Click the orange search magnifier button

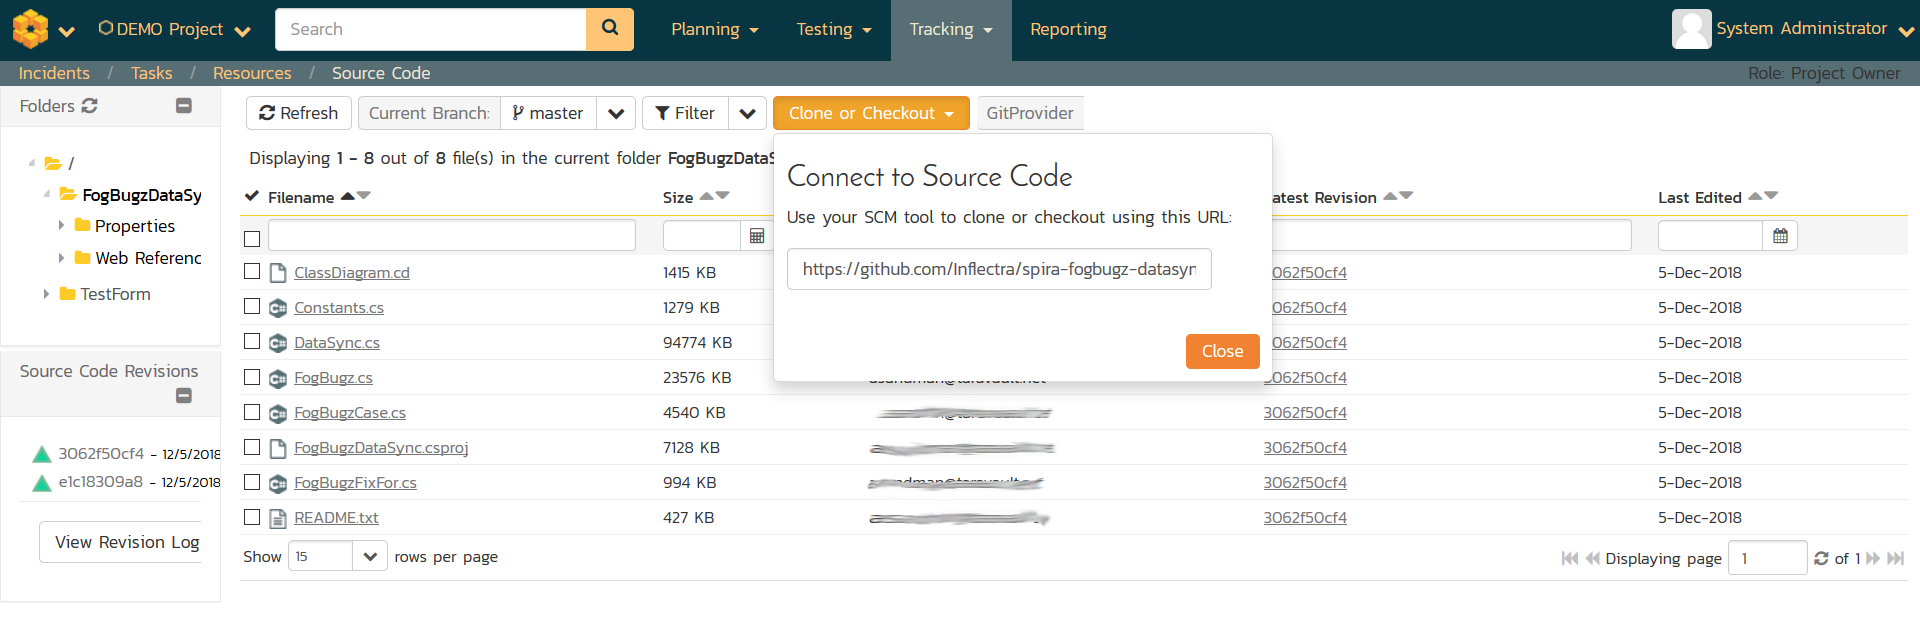(609, 29)
